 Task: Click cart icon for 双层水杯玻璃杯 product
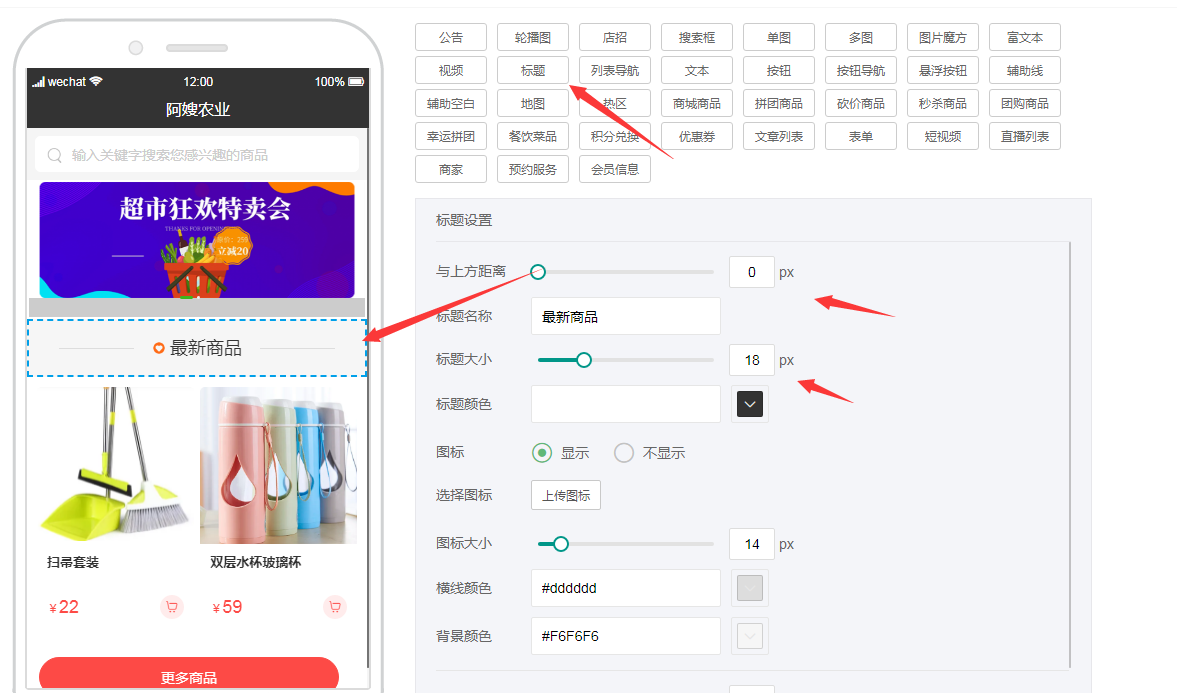tap(335, 607)
